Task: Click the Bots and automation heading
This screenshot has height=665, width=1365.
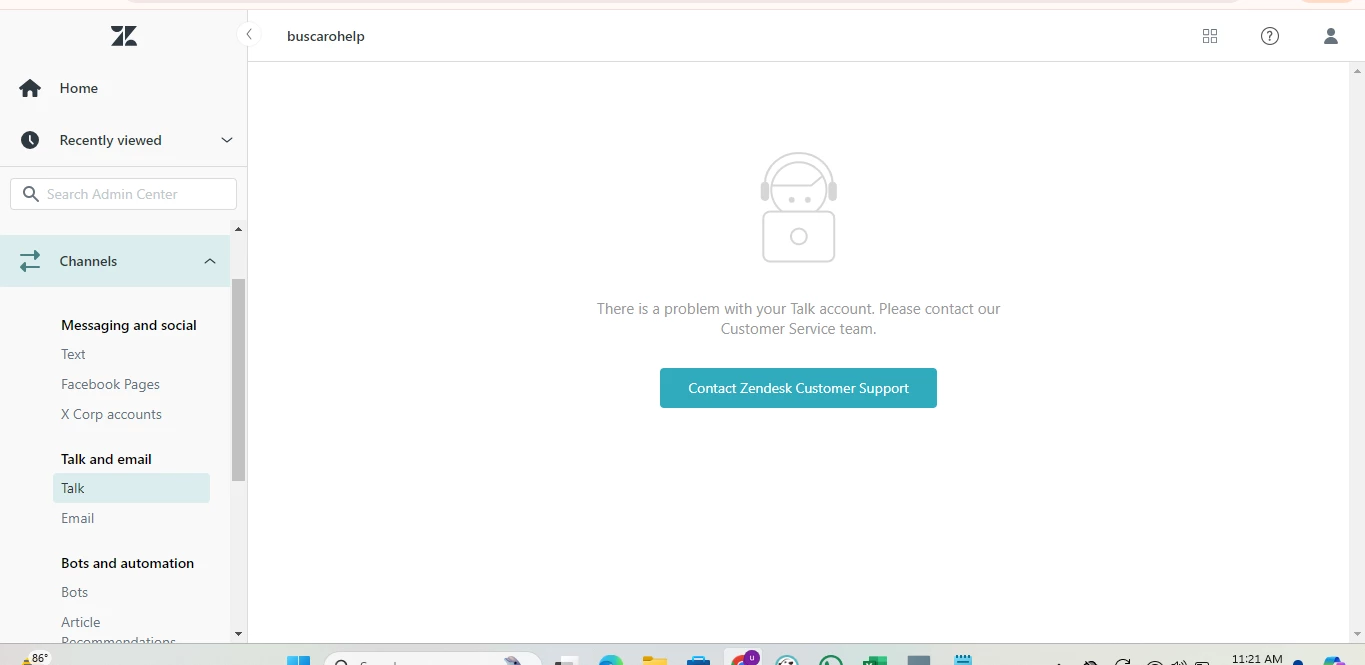Action: point(127,563)
